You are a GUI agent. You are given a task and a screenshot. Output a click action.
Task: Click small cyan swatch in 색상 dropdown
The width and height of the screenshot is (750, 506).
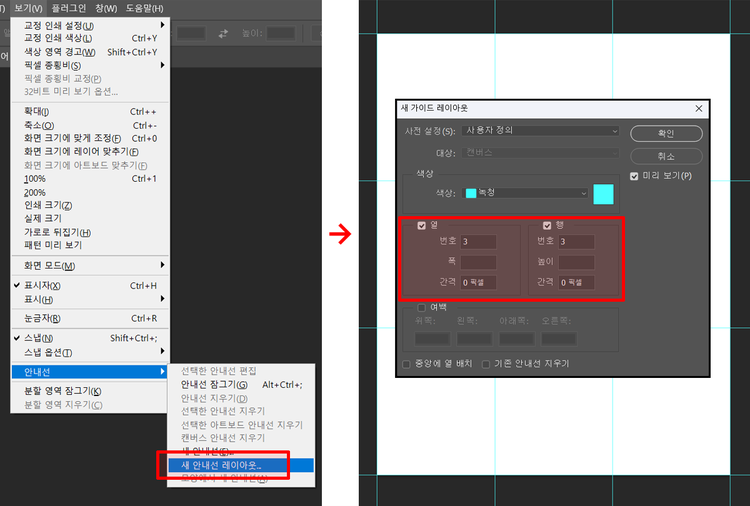point(471,193)
